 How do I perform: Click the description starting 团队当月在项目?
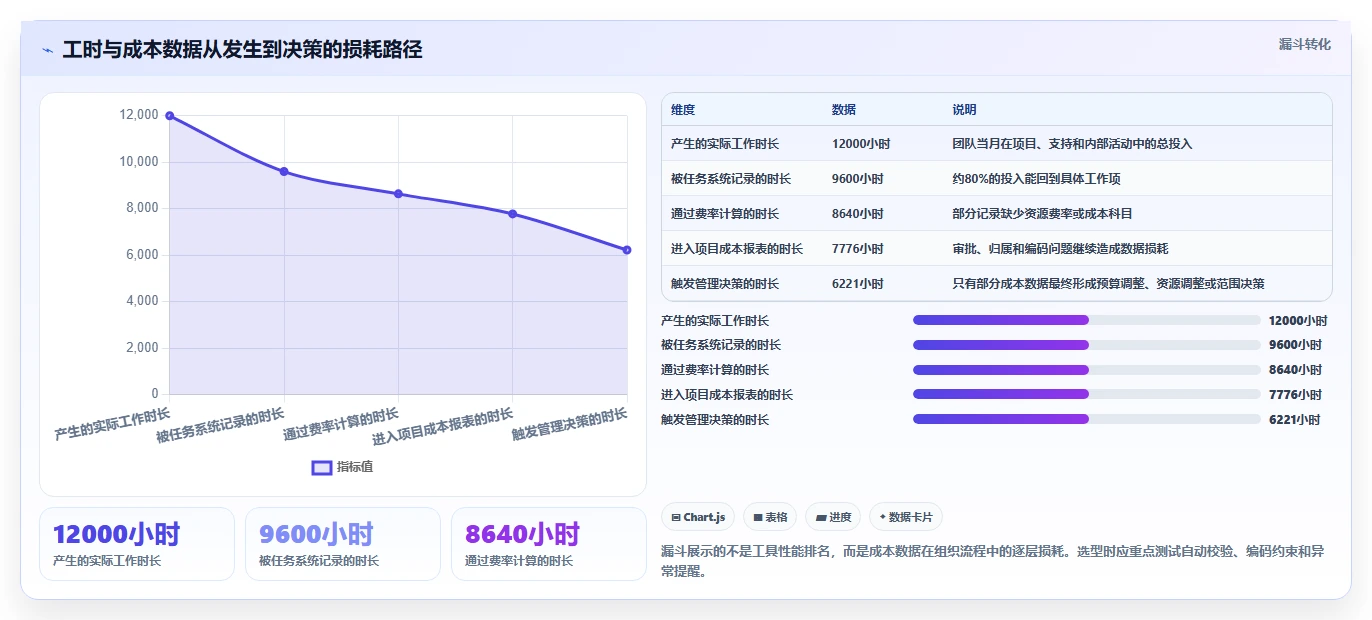(x=1072, y=144)
